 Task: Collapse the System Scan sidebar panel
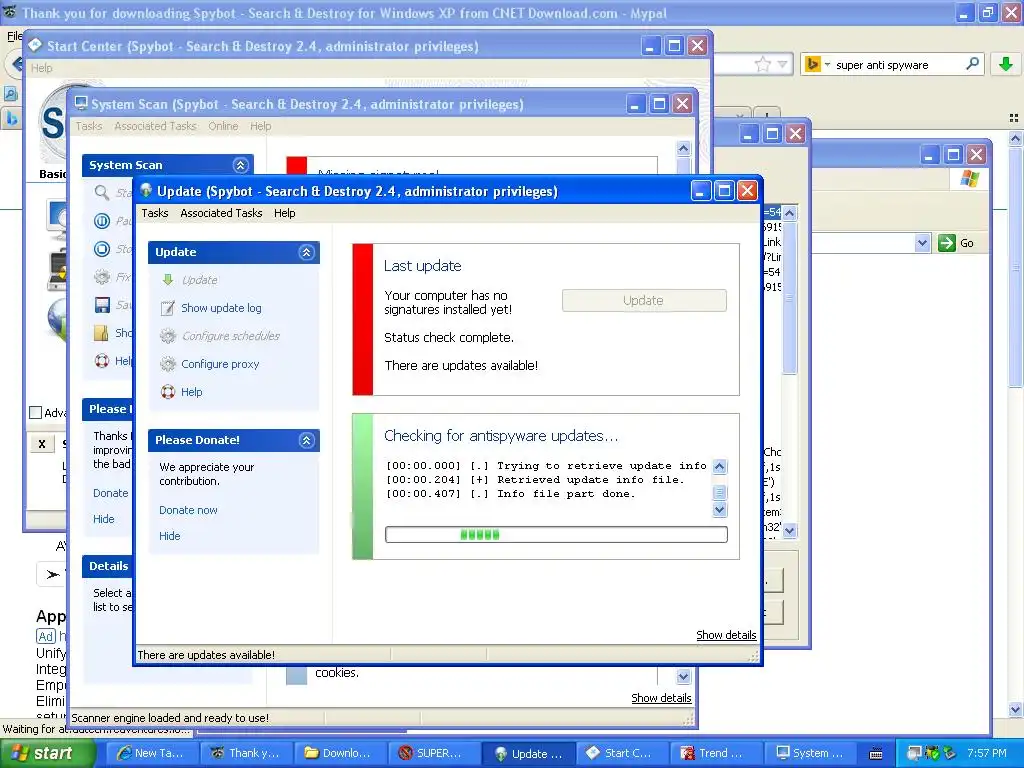pyautogui.click(x=240, y=165)
